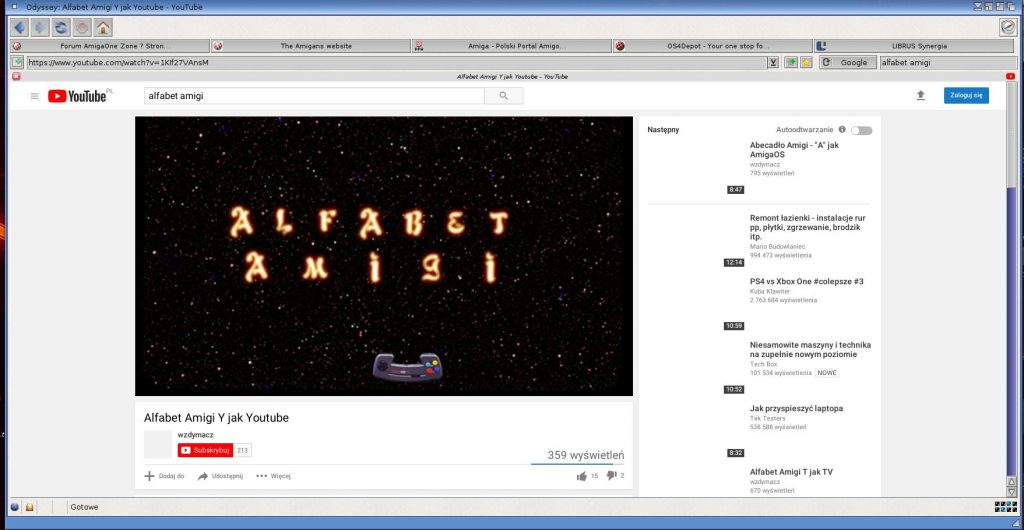
Task: Click the 213 subscriber count
Action: tap(242, 450)
